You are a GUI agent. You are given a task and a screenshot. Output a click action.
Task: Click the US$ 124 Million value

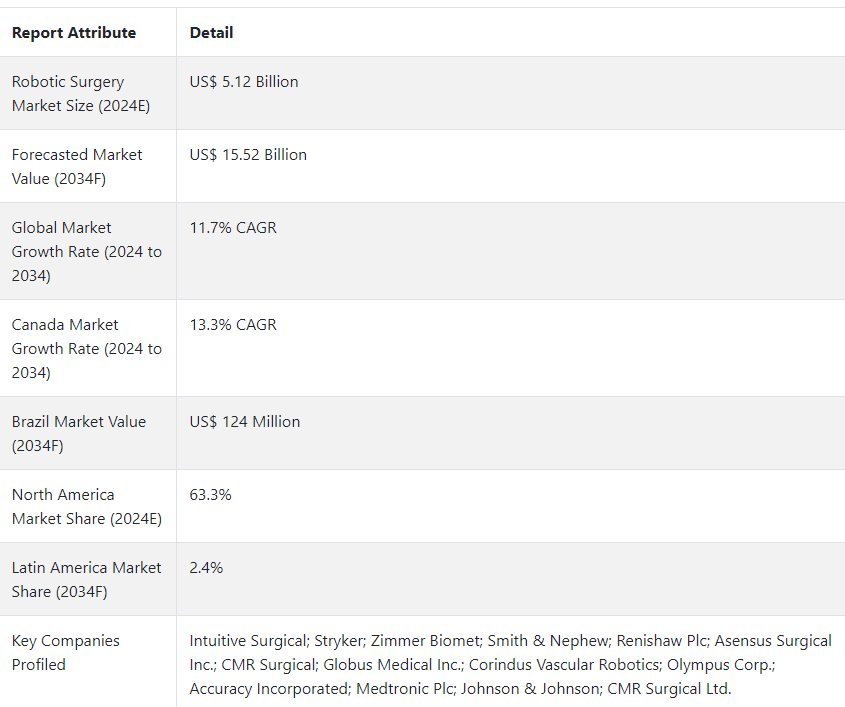[x=245, y=421]
